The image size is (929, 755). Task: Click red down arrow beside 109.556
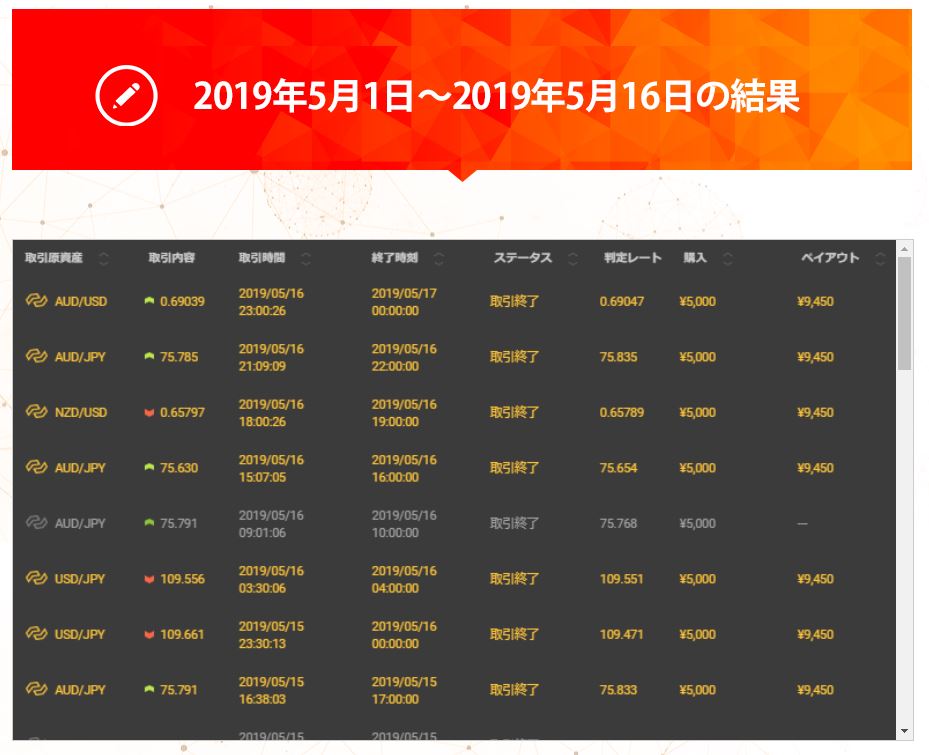click(149, 579)
